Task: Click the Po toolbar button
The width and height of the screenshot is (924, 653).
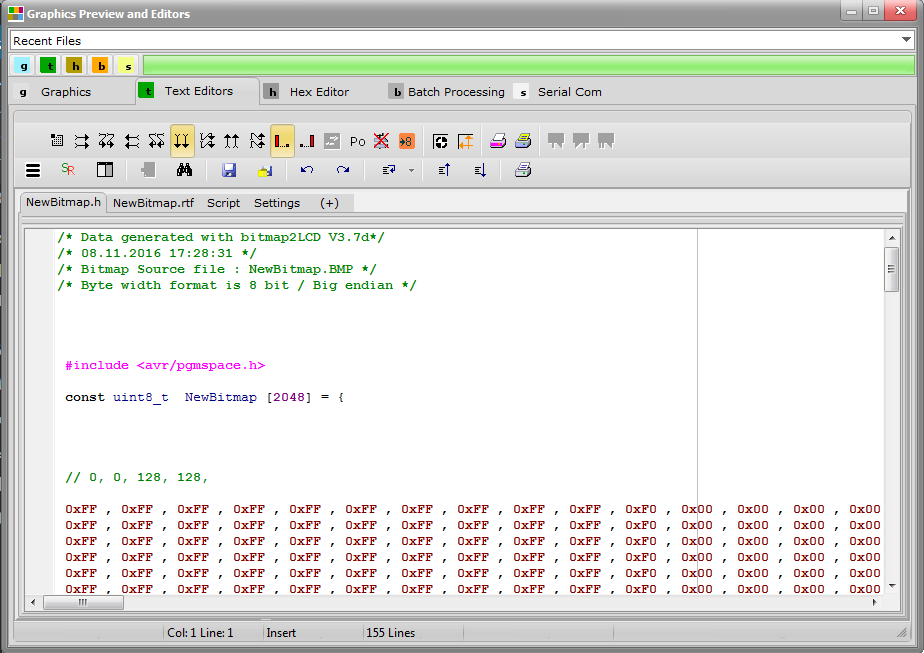Action: pyautogui.click(x=357, y=141)
